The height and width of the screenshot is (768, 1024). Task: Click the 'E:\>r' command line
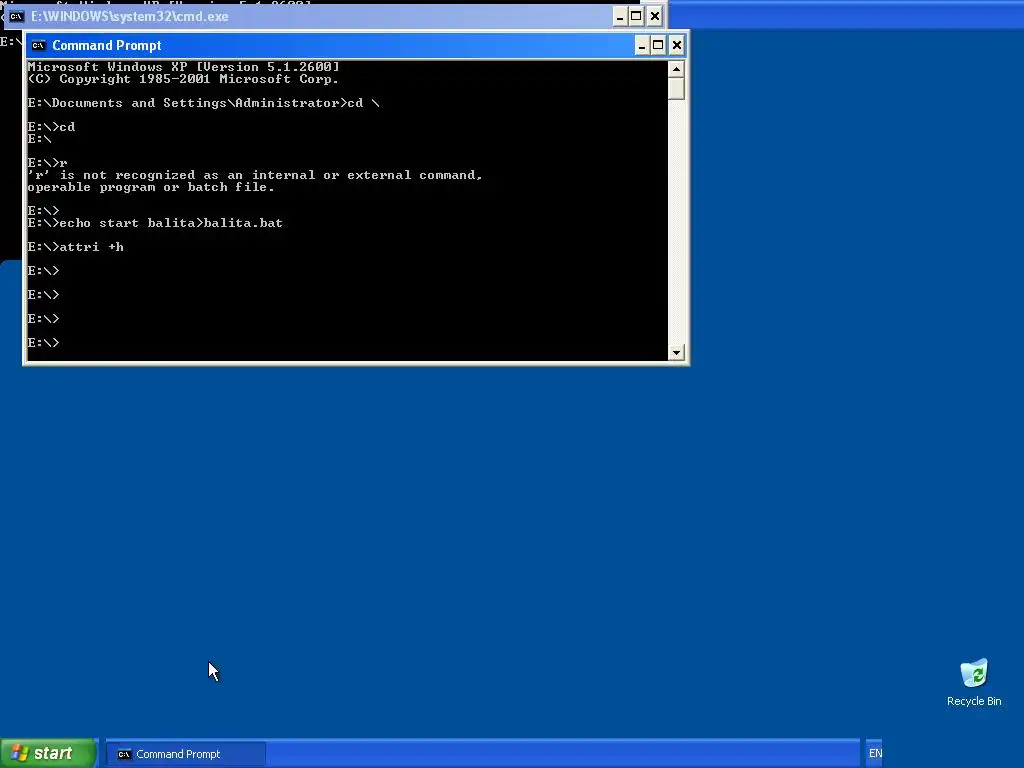click(47, 163)
